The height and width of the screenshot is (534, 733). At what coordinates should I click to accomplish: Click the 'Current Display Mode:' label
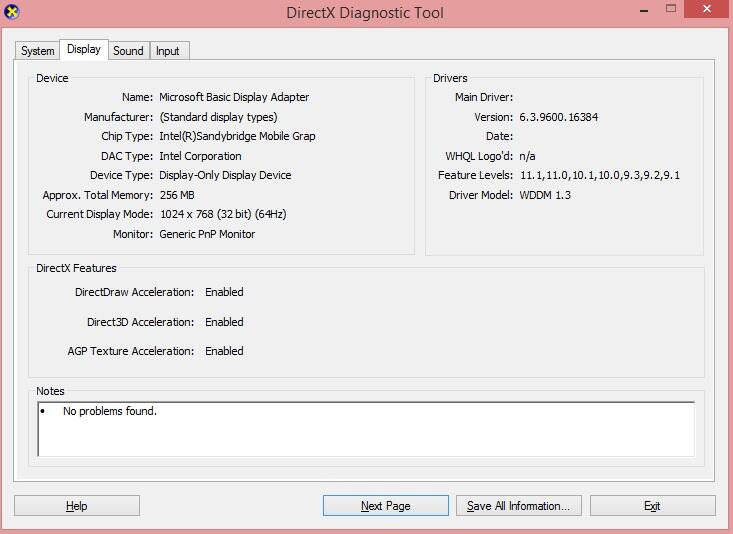(100, 214)
